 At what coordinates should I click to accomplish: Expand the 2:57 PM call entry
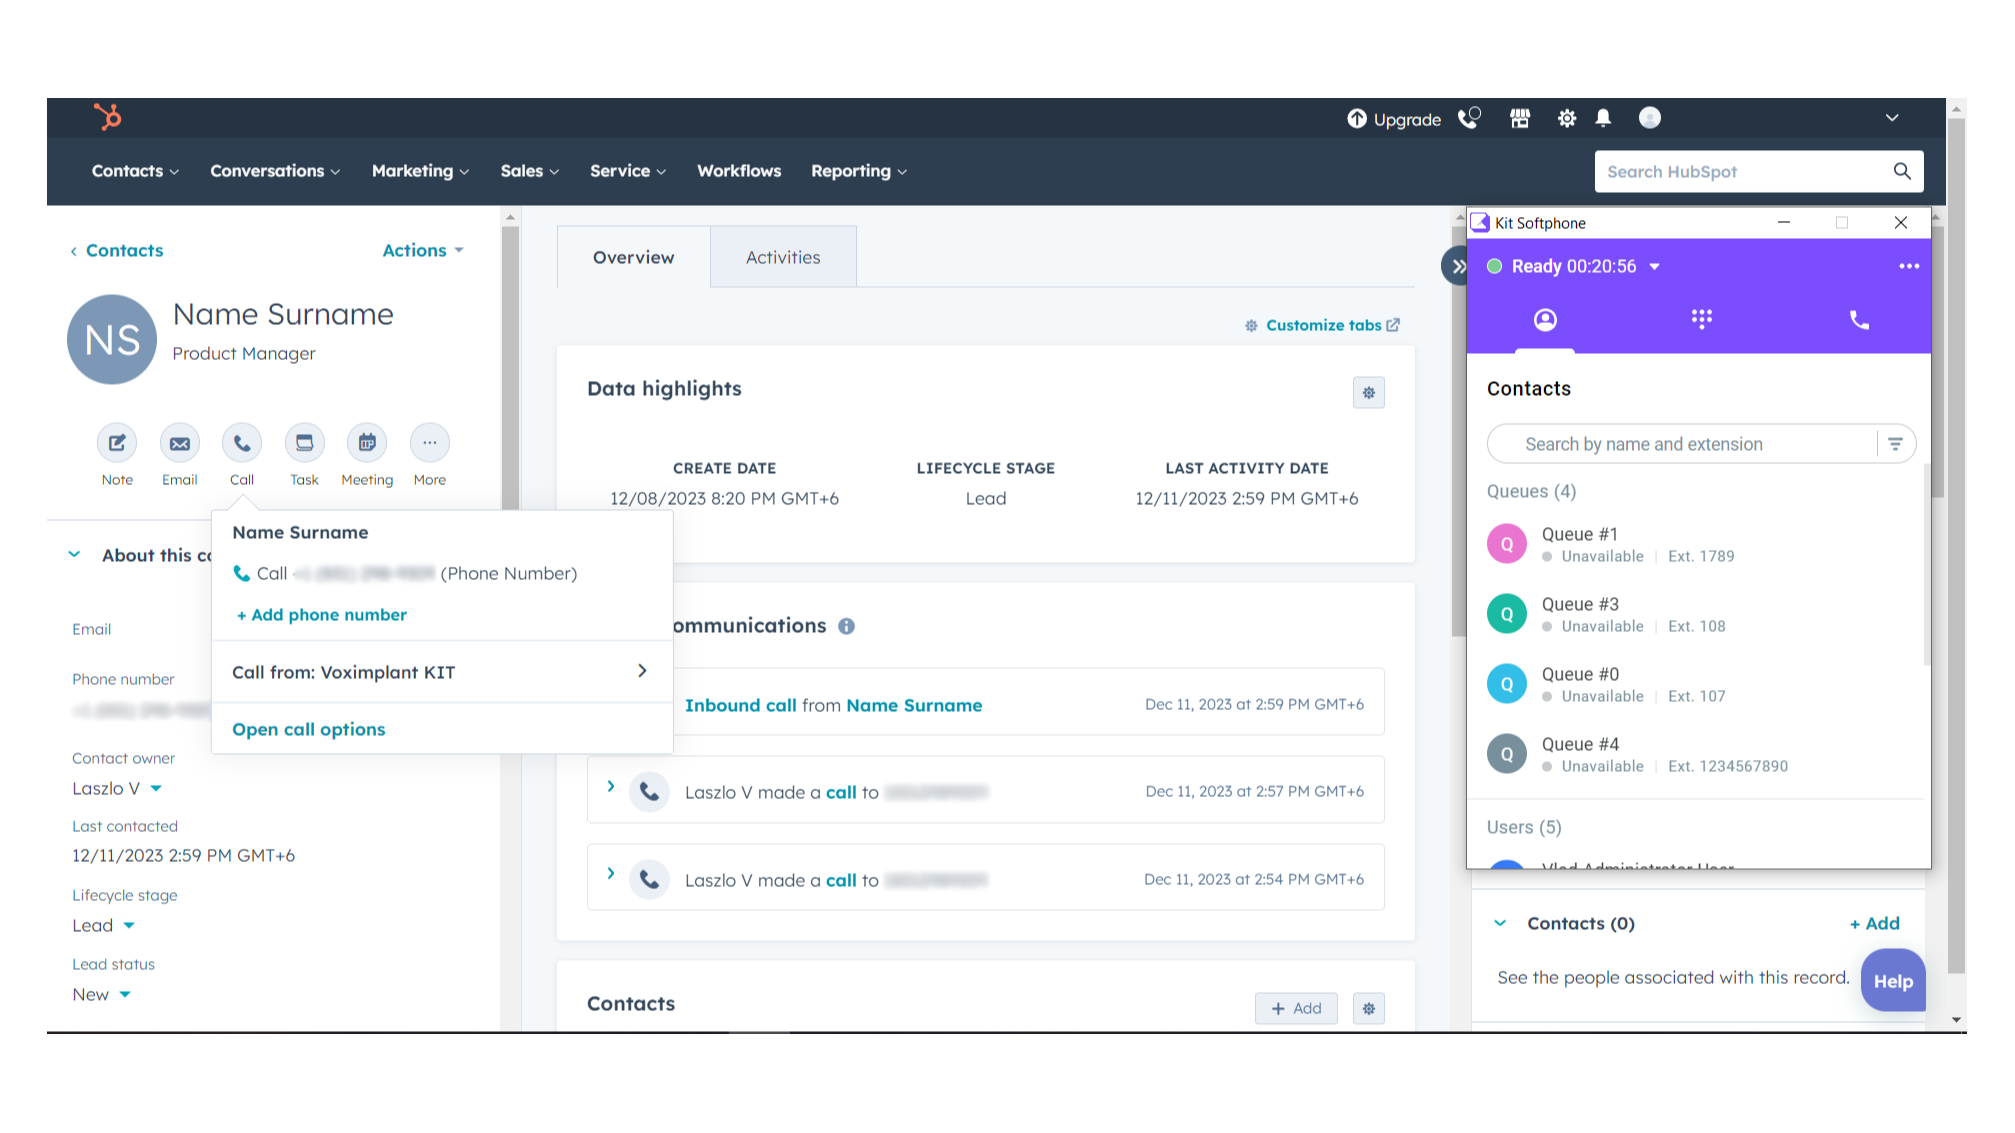[x=611, y=787]
